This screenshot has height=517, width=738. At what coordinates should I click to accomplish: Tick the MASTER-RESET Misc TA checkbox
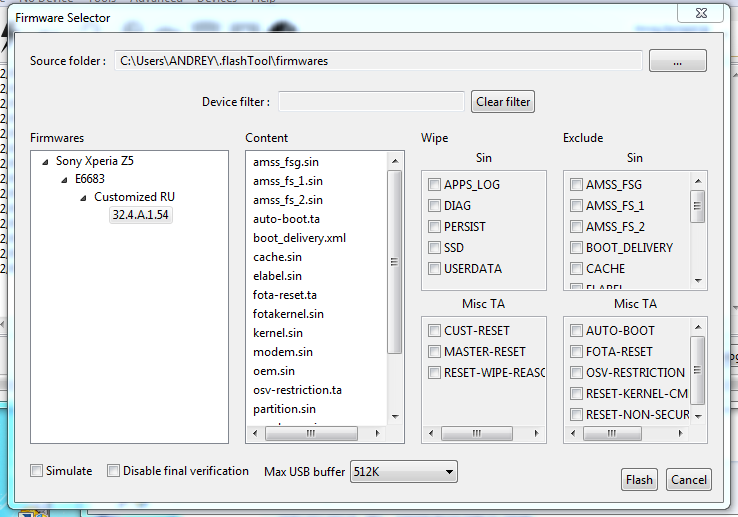434,352
